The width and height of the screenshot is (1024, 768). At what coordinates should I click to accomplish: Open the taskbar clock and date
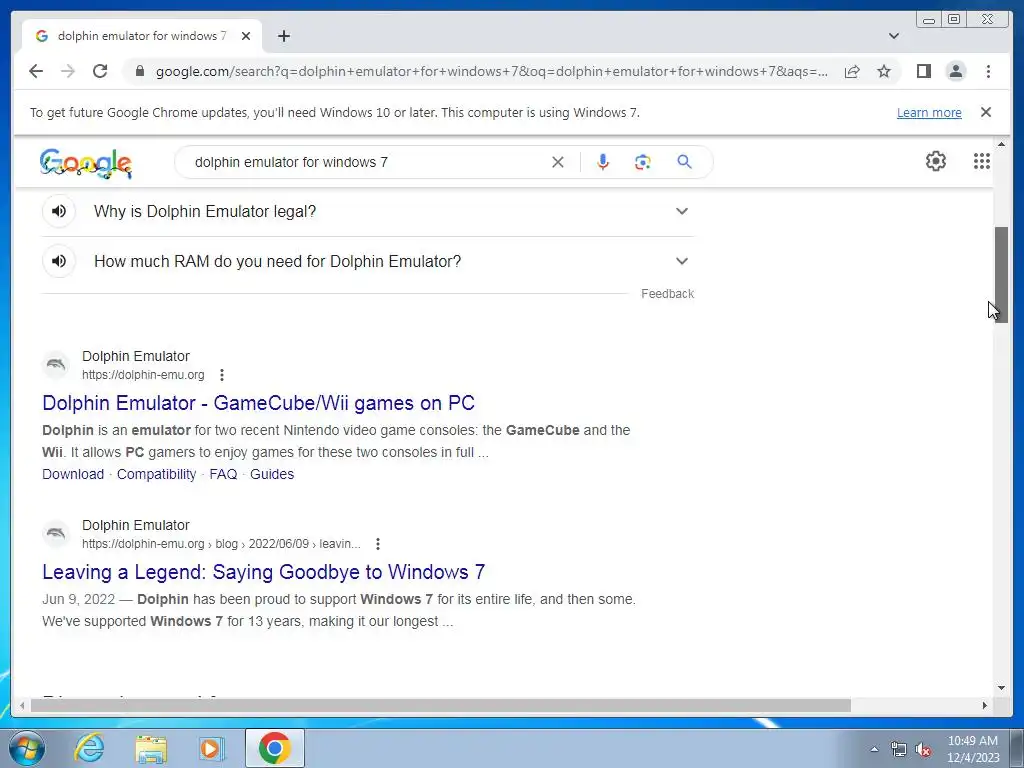[973, 749]
